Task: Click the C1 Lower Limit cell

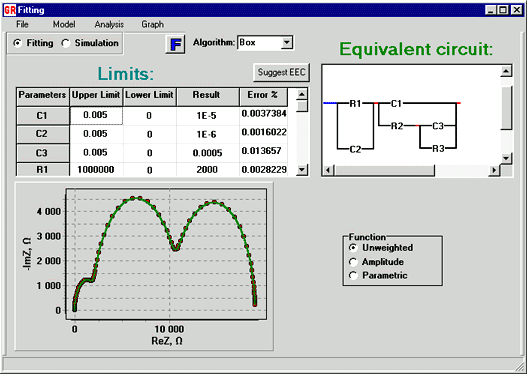Action: tap(150, 116)
